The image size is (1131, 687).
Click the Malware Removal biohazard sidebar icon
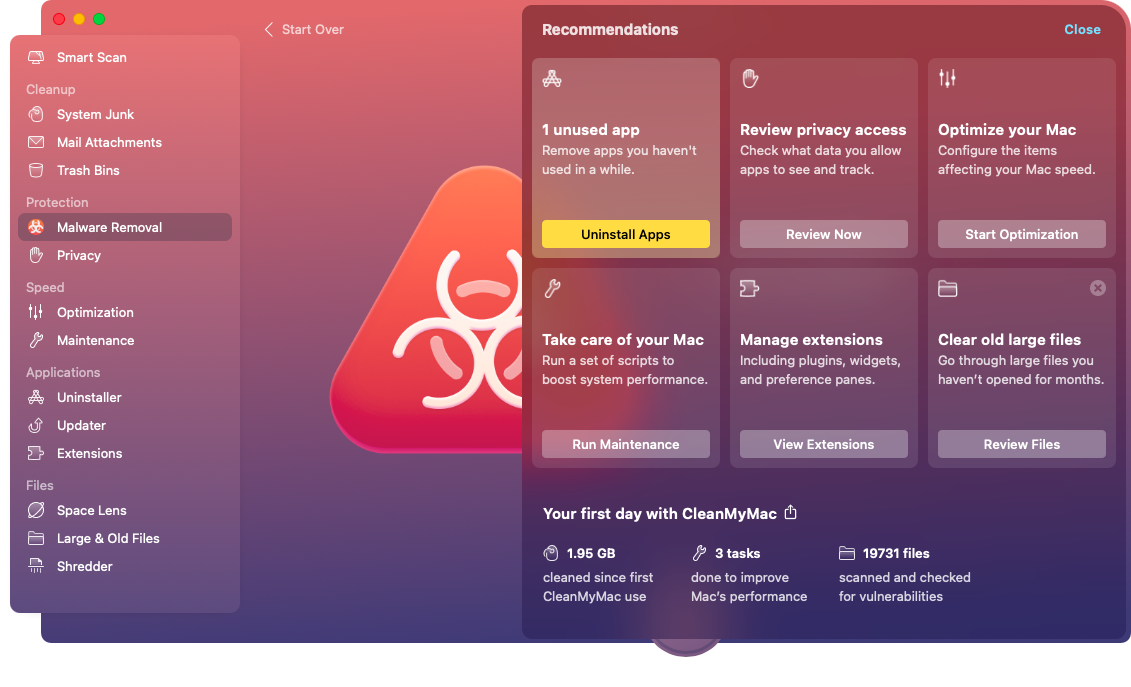pyautogui.click(x=35, y=227)
